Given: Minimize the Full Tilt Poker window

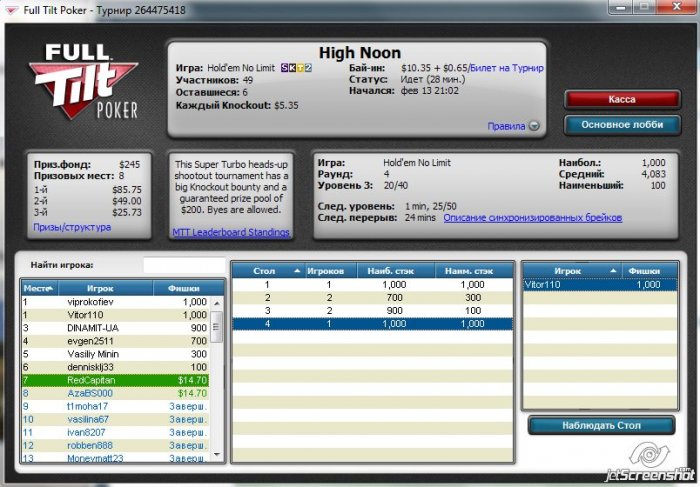Looking at the screenshot, I should pyautogui.click(x=623, y=7).
